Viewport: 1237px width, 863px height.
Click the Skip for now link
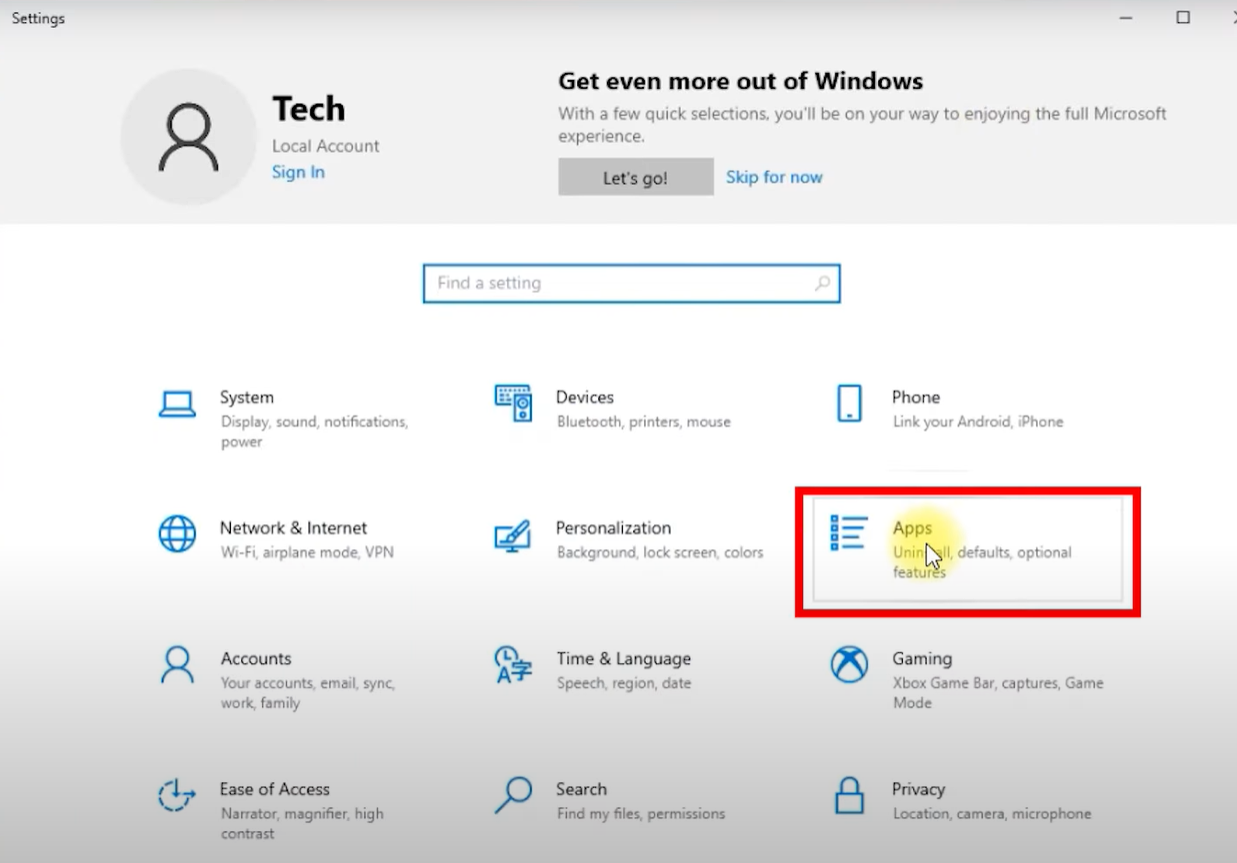[773, 177]
